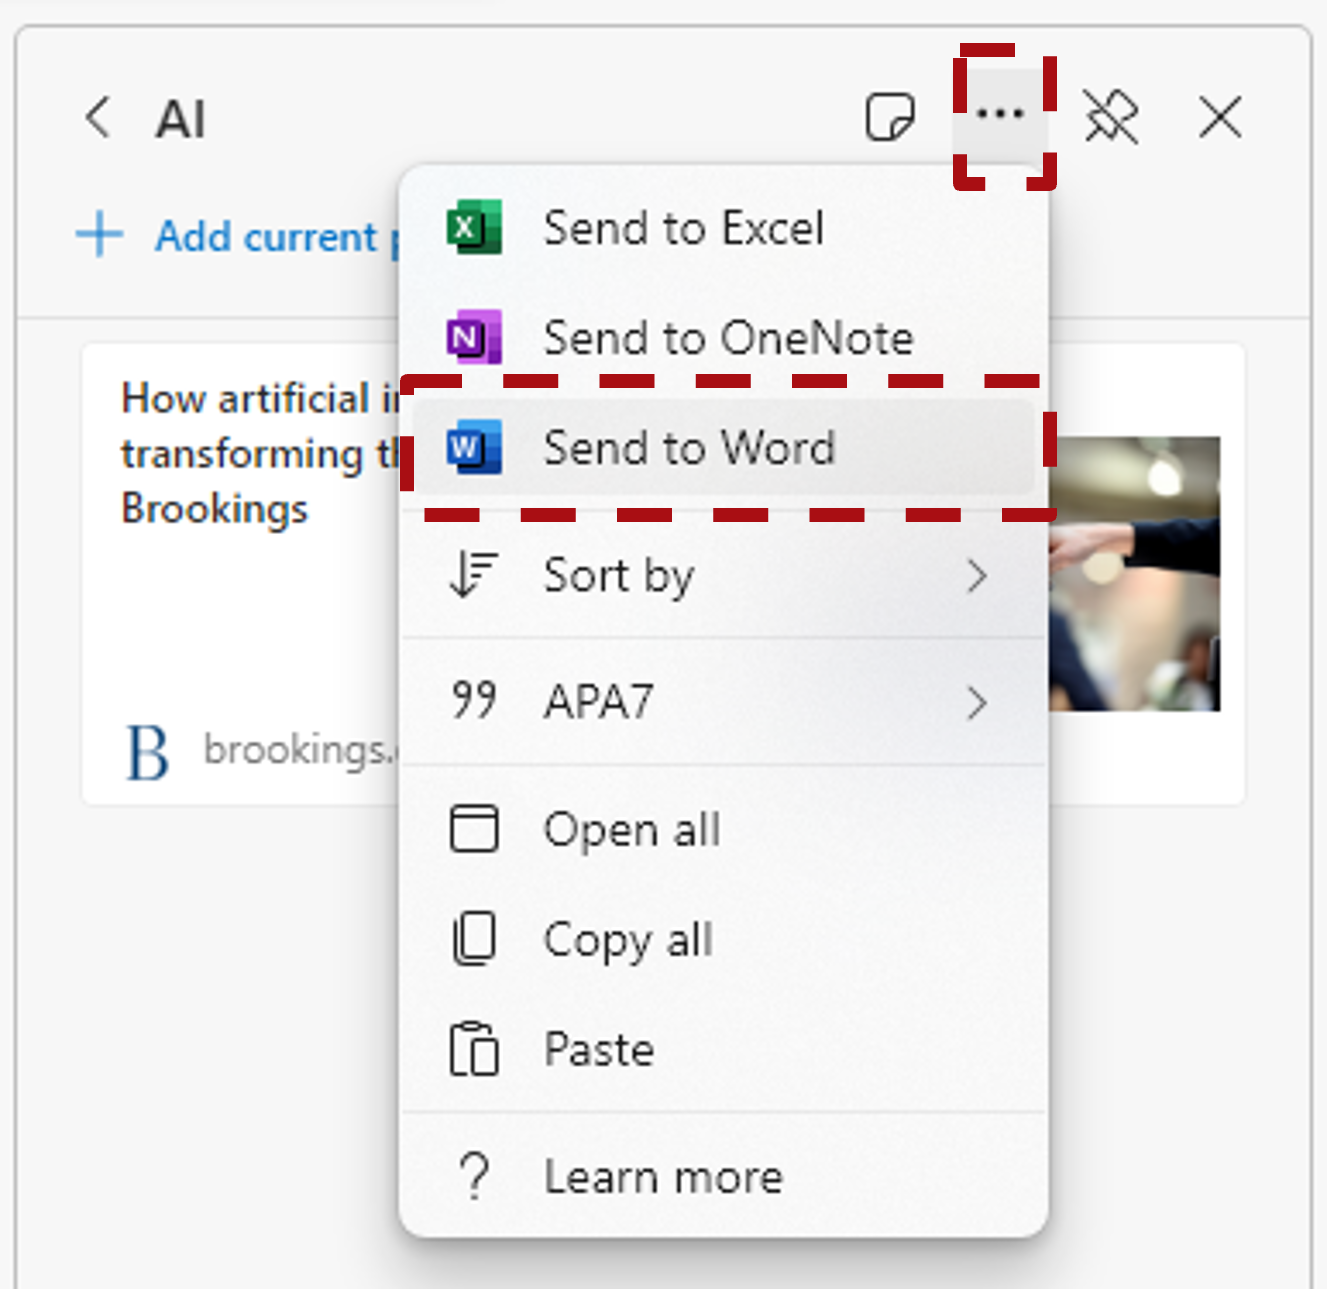Add a note with the sticky note icon

tap(889, 118)
